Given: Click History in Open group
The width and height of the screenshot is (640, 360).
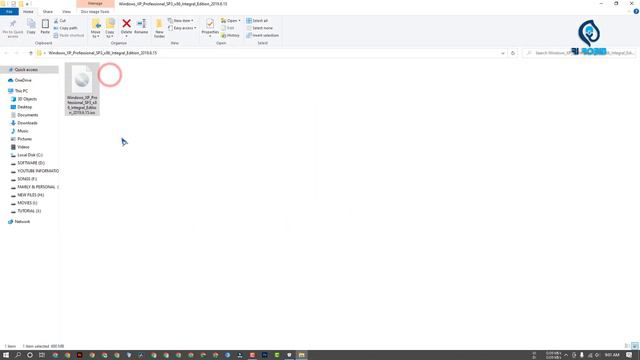Looking at the screenshot, I should 230,36.
